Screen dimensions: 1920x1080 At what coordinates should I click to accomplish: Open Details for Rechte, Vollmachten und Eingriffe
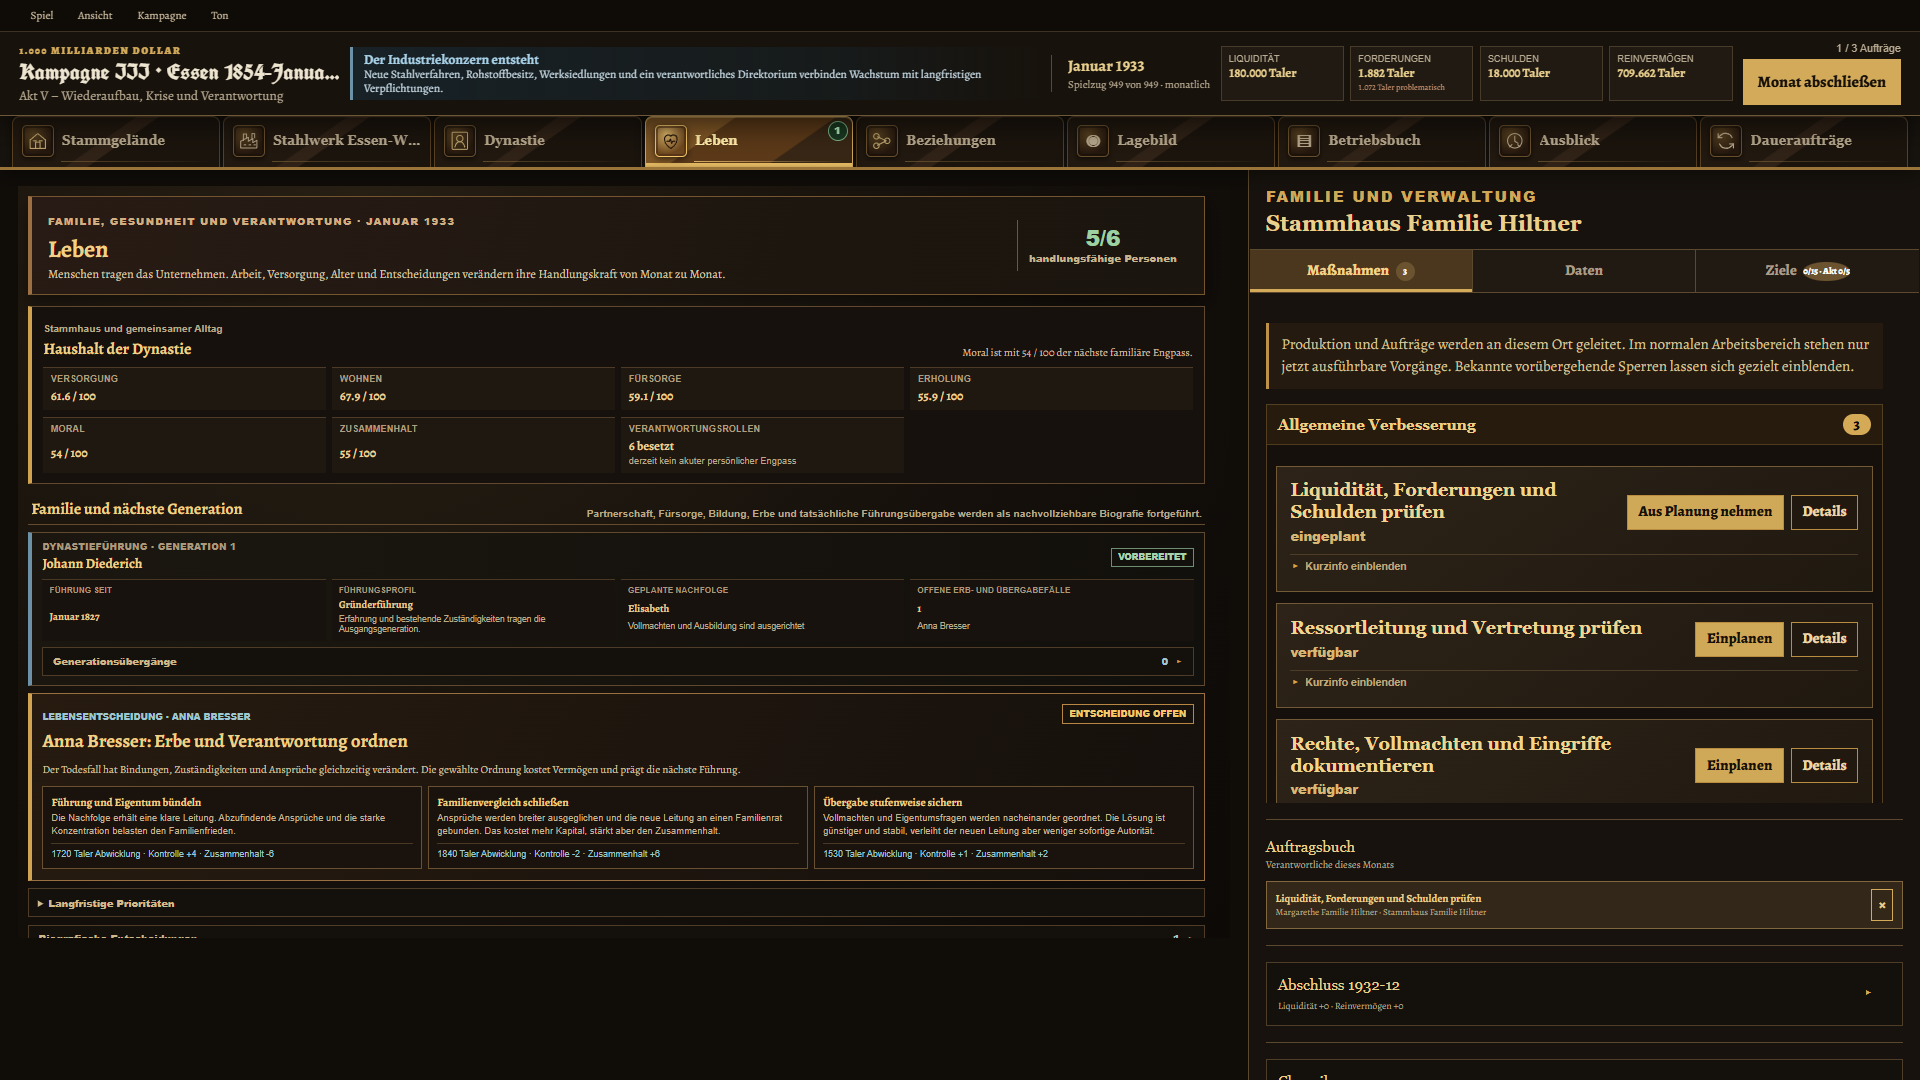(1824, 766)
